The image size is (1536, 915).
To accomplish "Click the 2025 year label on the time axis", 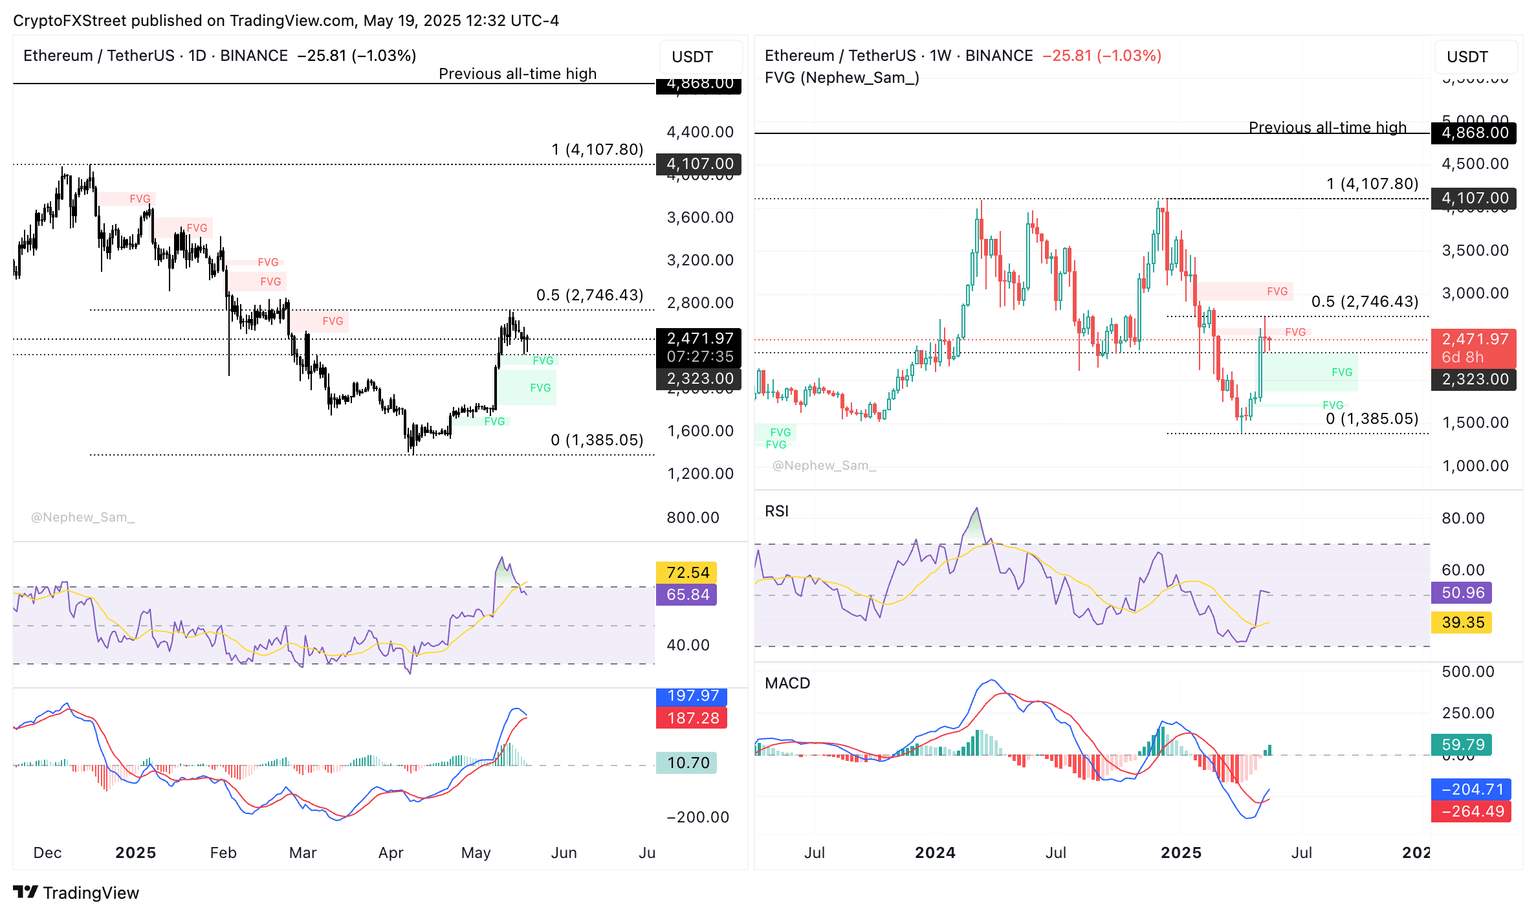I will pyautogui.click(x=136, y=853).
